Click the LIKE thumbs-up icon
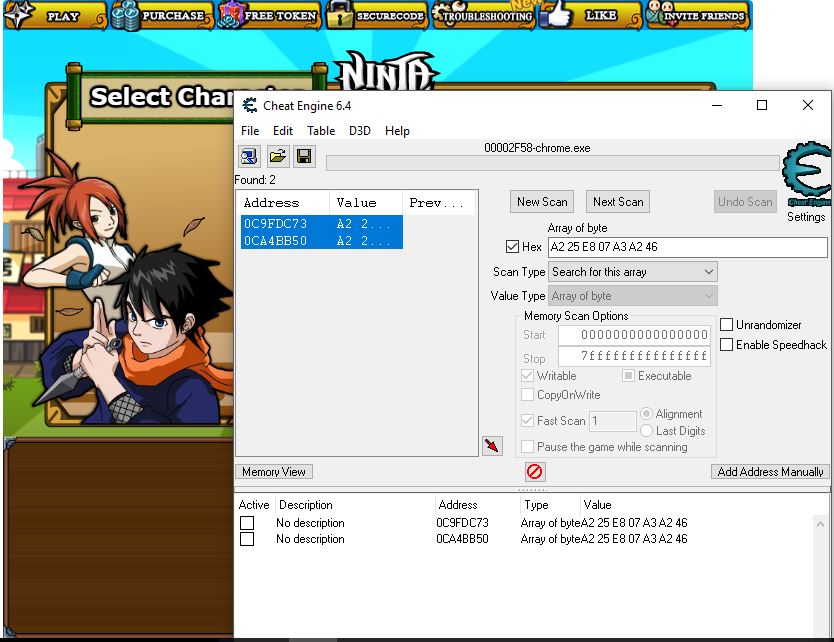The width and height of the screenshot is (834, 642). click(557, 15)
